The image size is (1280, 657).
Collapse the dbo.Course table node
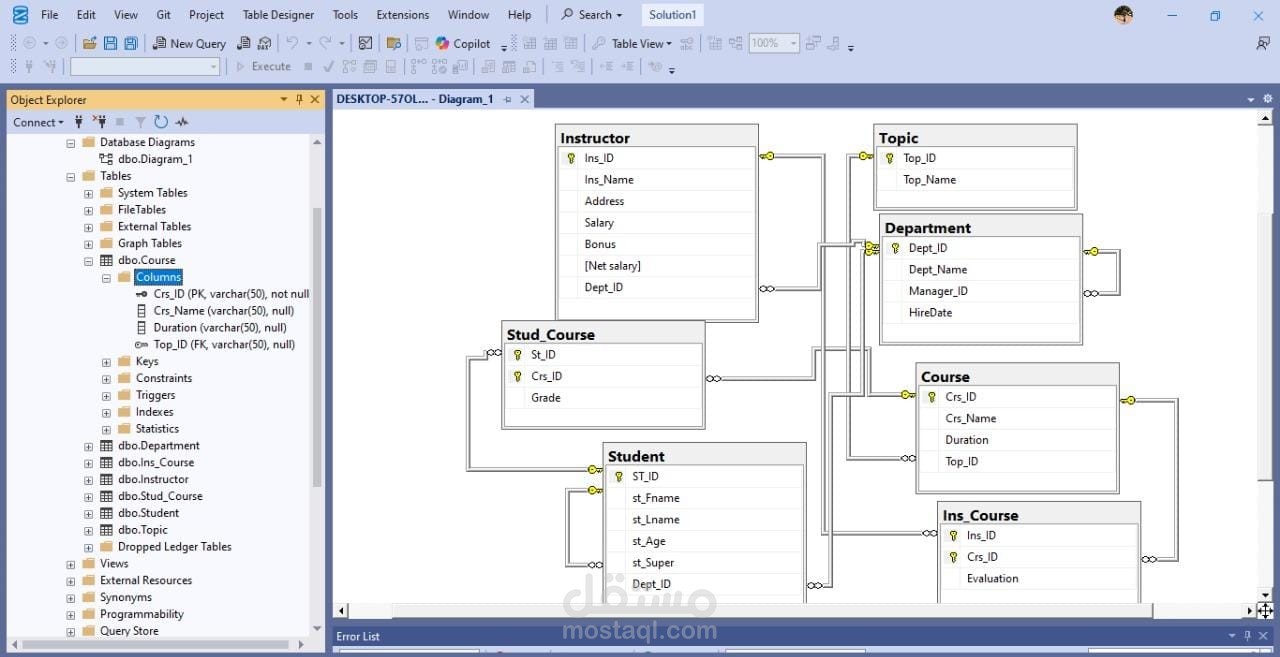point(88,260)
